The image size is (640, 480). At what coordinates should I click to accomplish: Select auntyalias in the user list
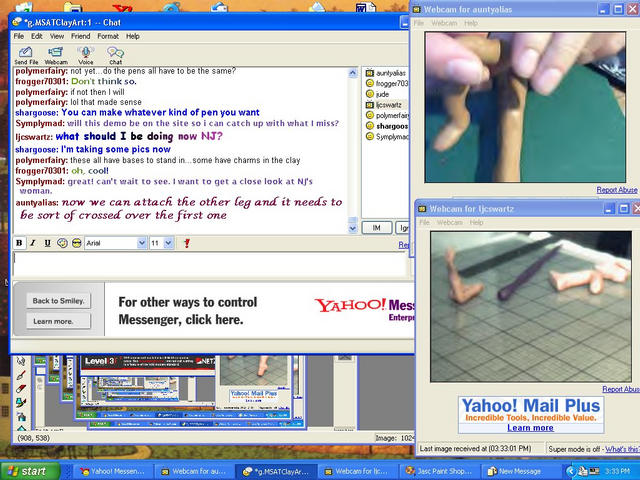click(386, 73)
